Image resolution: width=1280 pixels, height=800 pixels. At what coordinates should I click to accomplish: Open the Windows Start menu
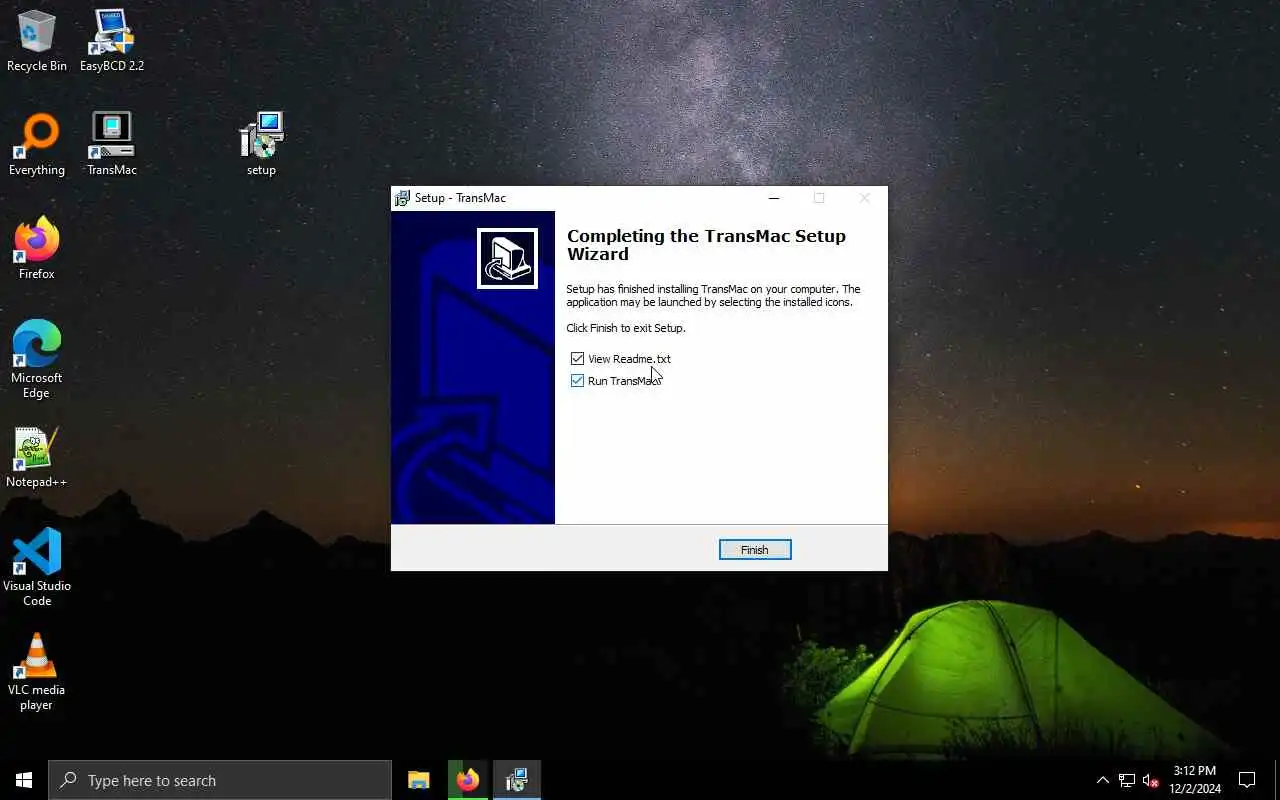tap(24, 780)
